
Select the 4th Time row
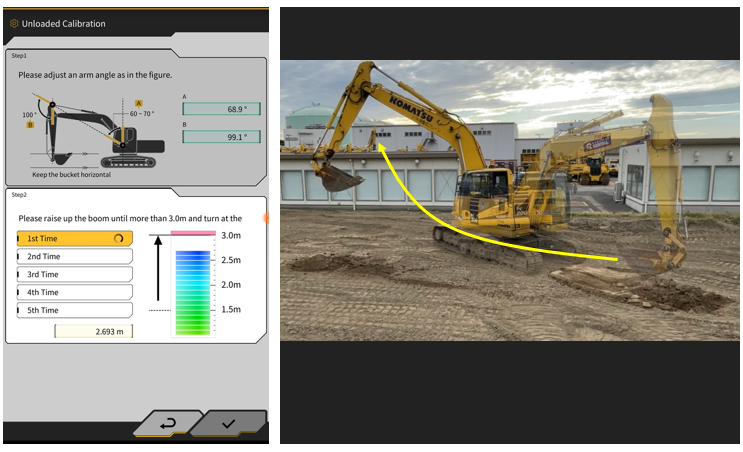coord(75,292)
